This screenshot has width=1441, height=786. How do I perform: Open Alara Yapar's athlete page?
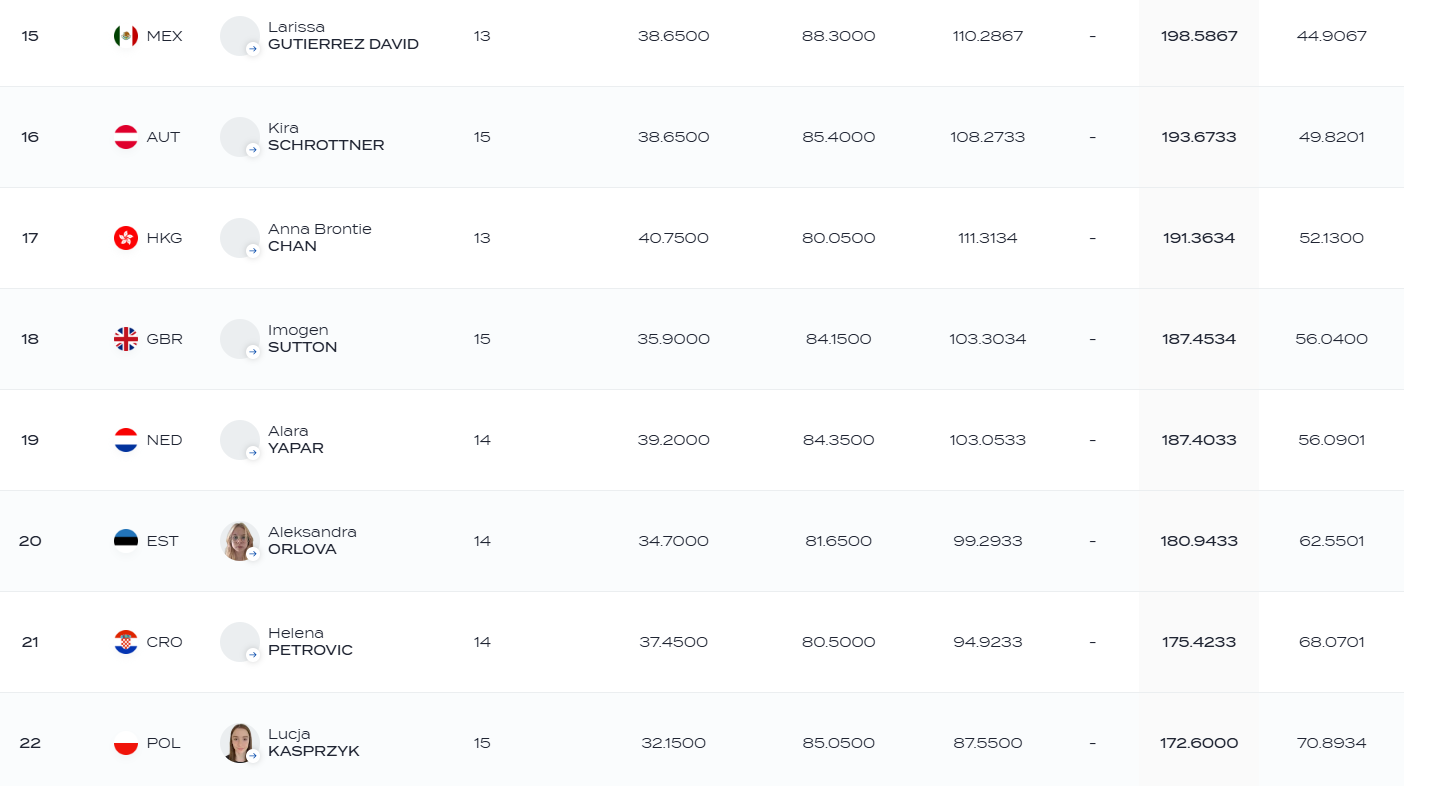pyautogui.click(x=296, y=440)
